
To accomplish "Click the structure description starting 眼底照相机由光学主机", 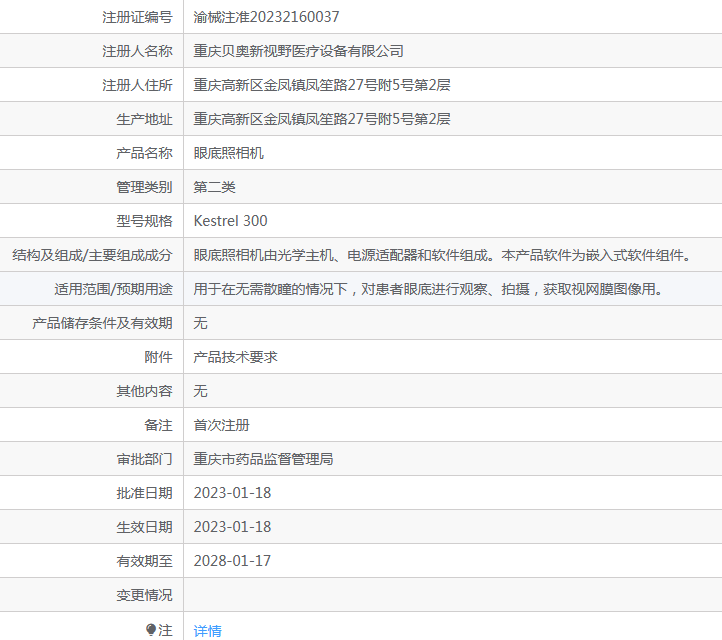I will 442,255.
